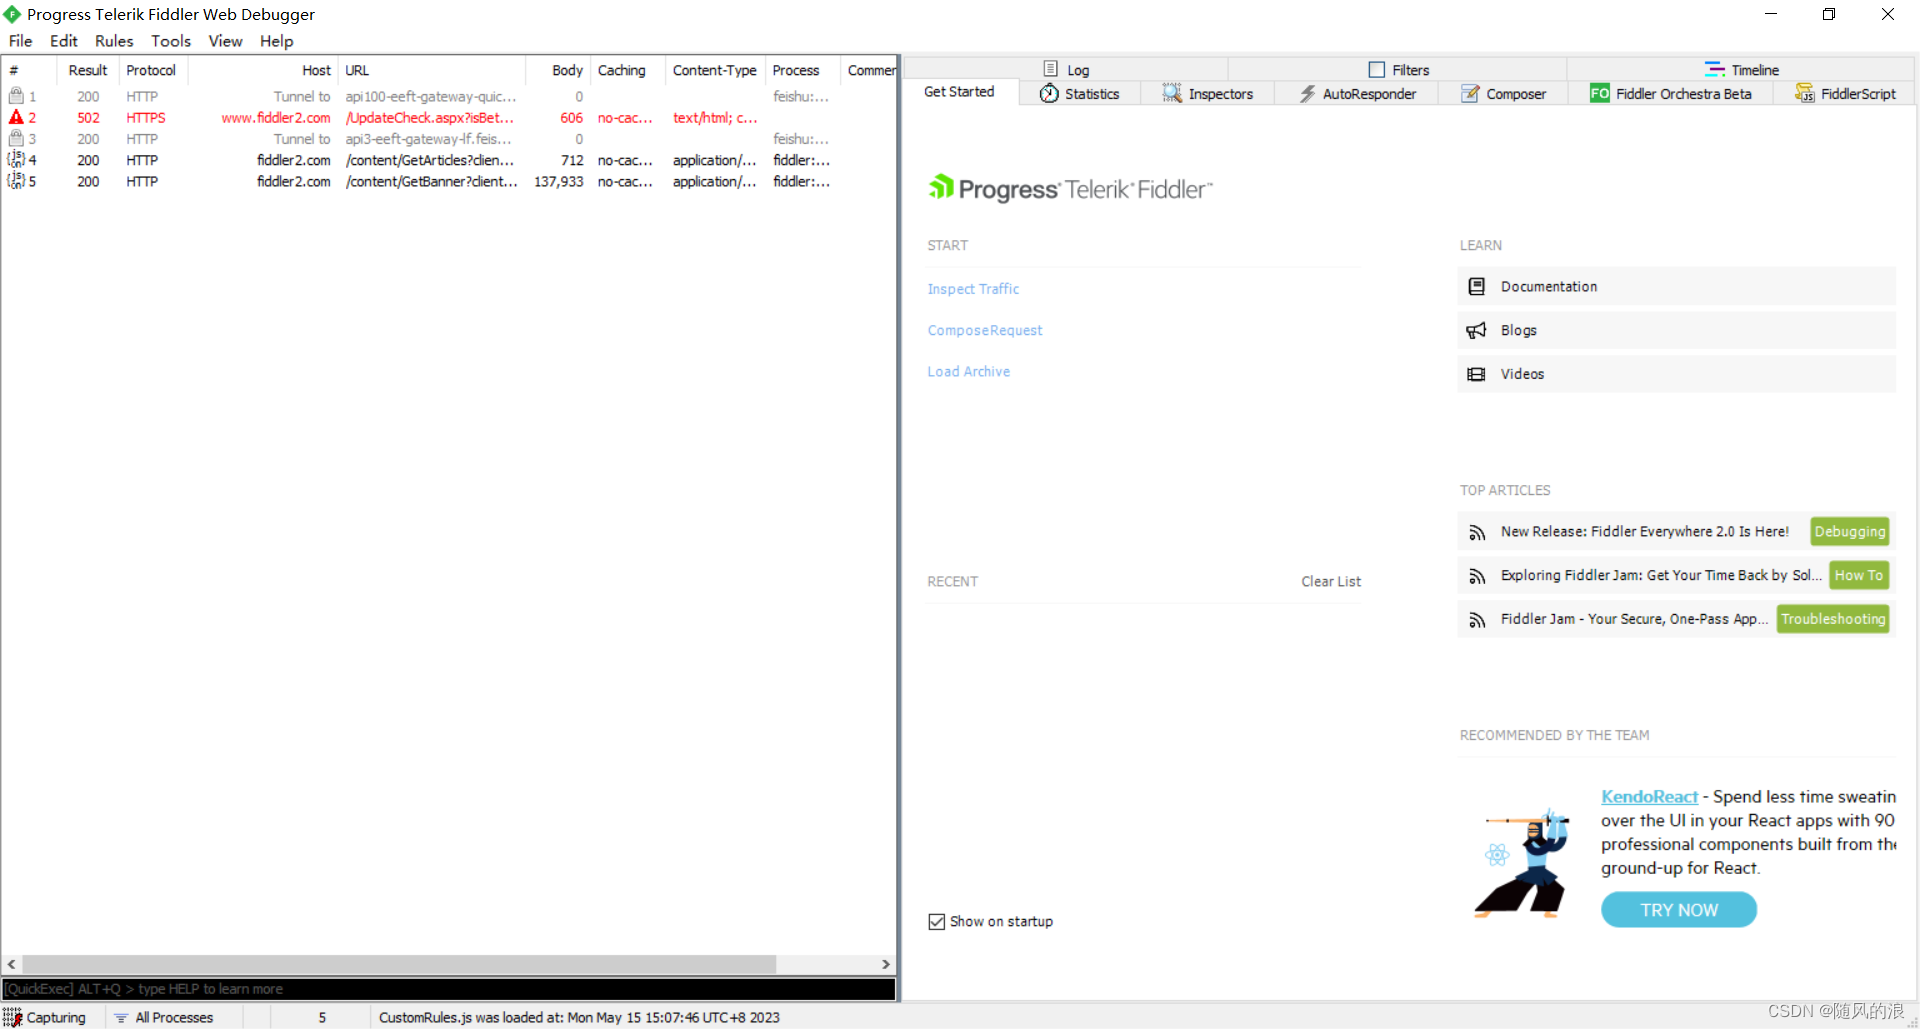1920x1029 pixels.
Task: Click RSS icon beside Fiddler Jam Secure article
Action: tap(1476, 620)
